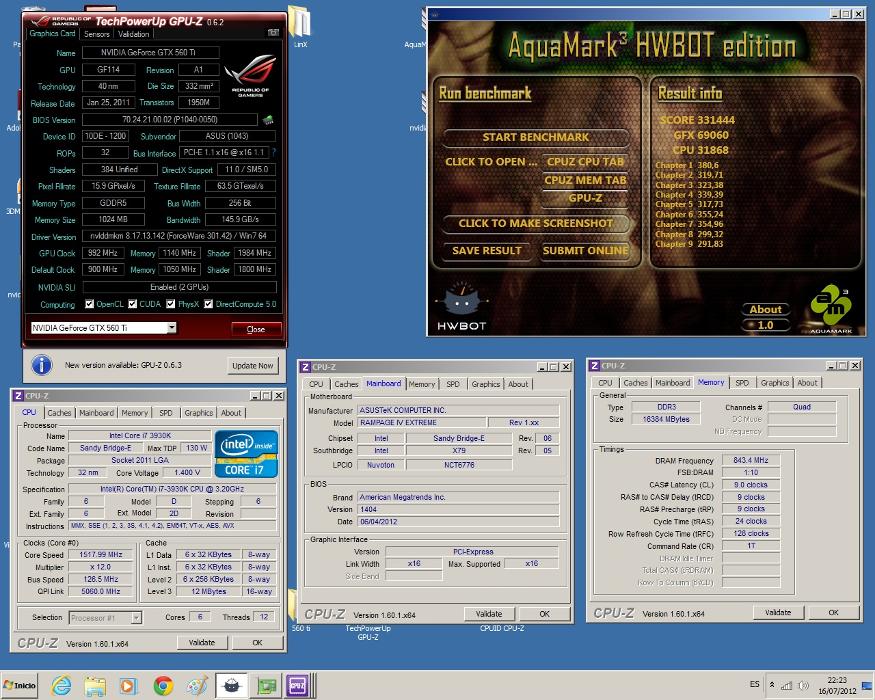This screenshot has width=875, height=700.
Task: Switch to the Sensors tab in GPU-Z
Action: tap(97, 34)
